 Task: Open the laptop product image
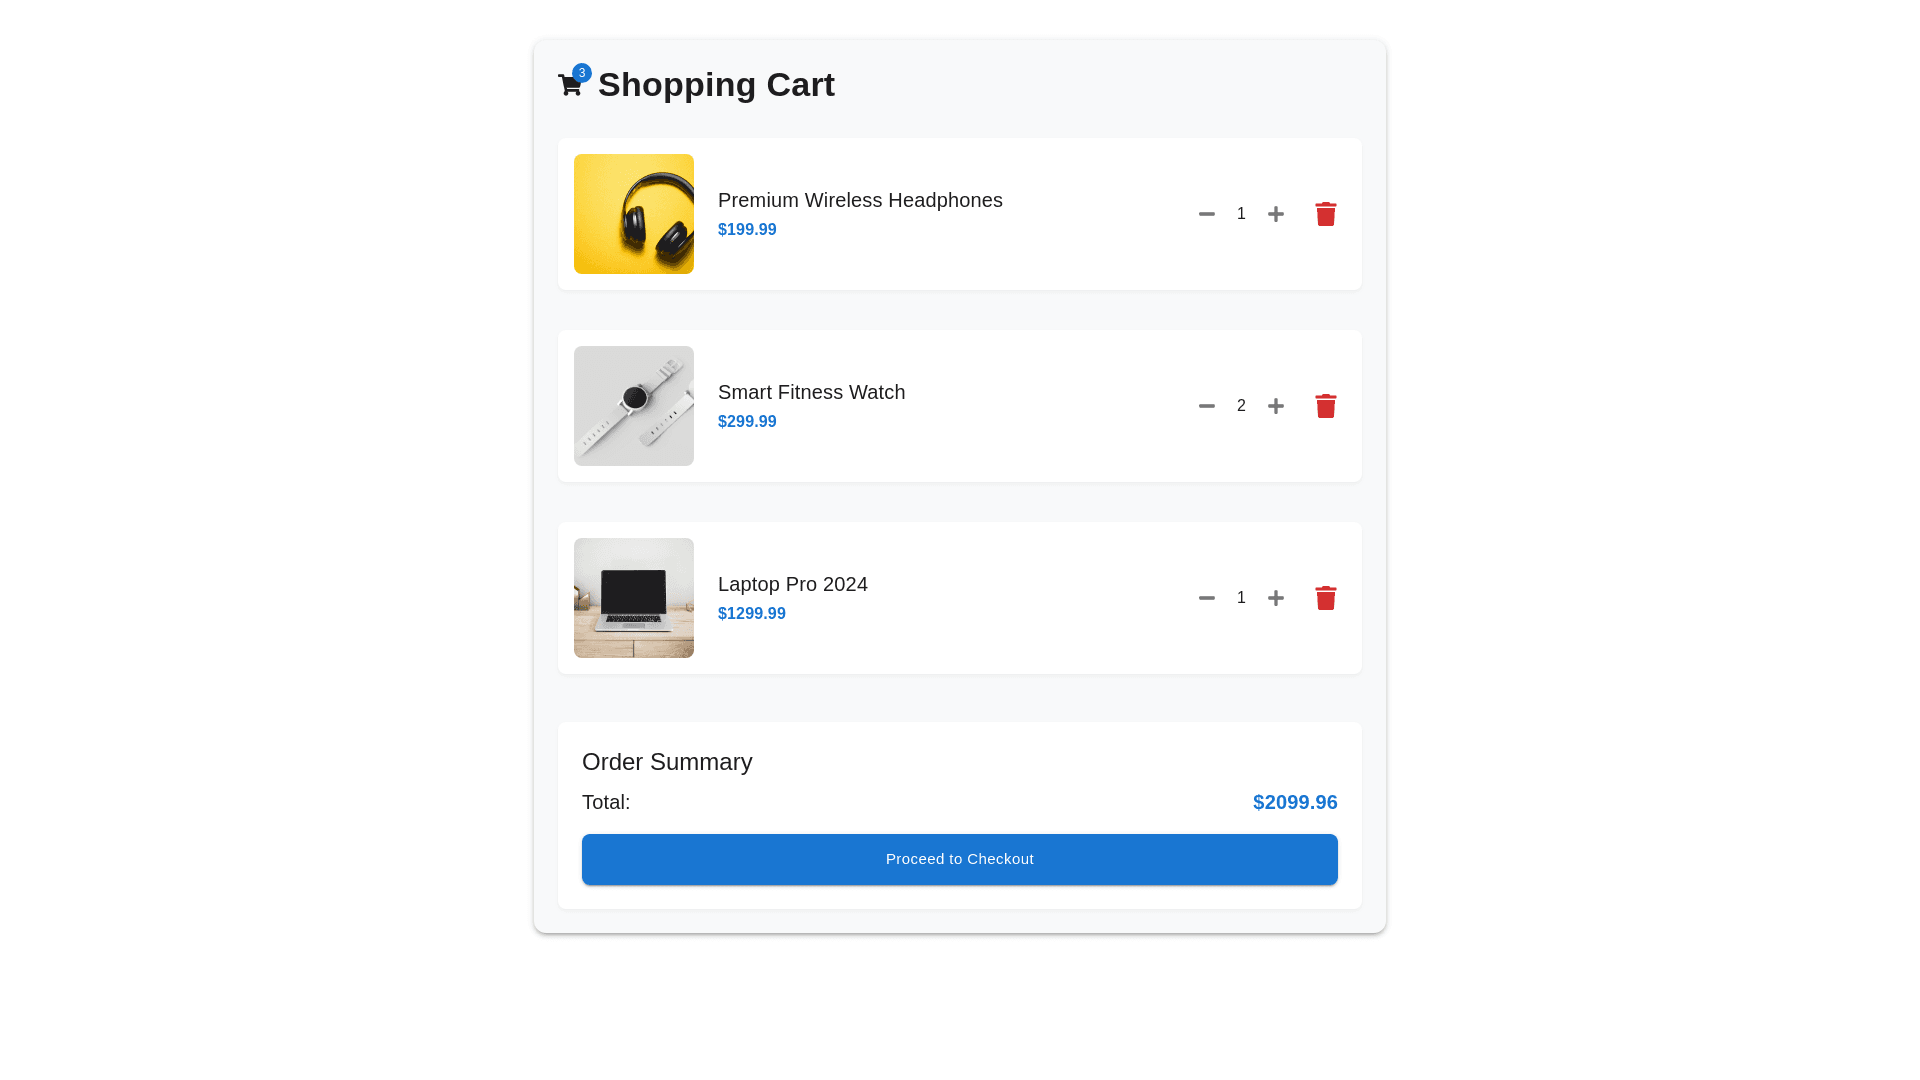634,598
